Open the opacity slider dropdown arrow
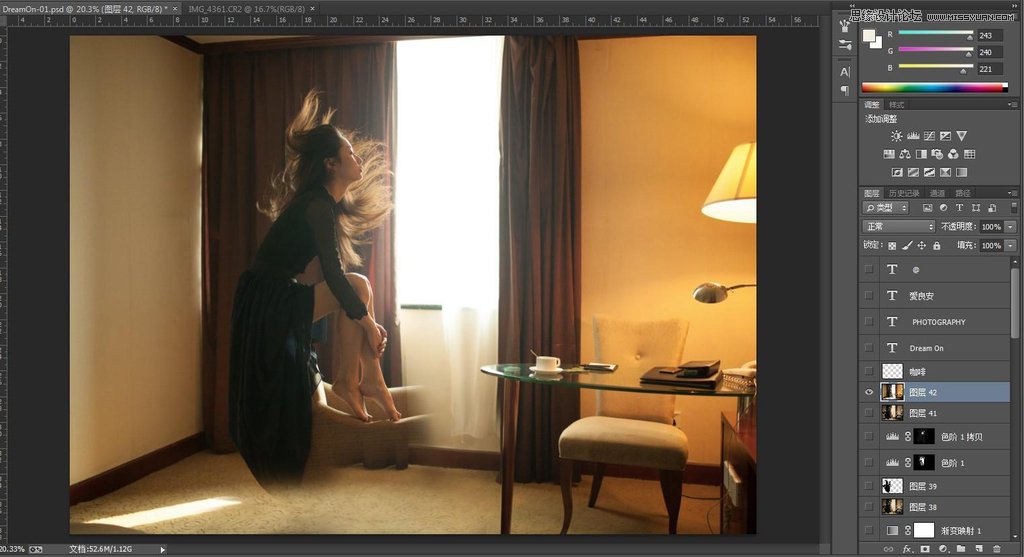Viewport: 1024px width, 557px height. pos(1010,227)
